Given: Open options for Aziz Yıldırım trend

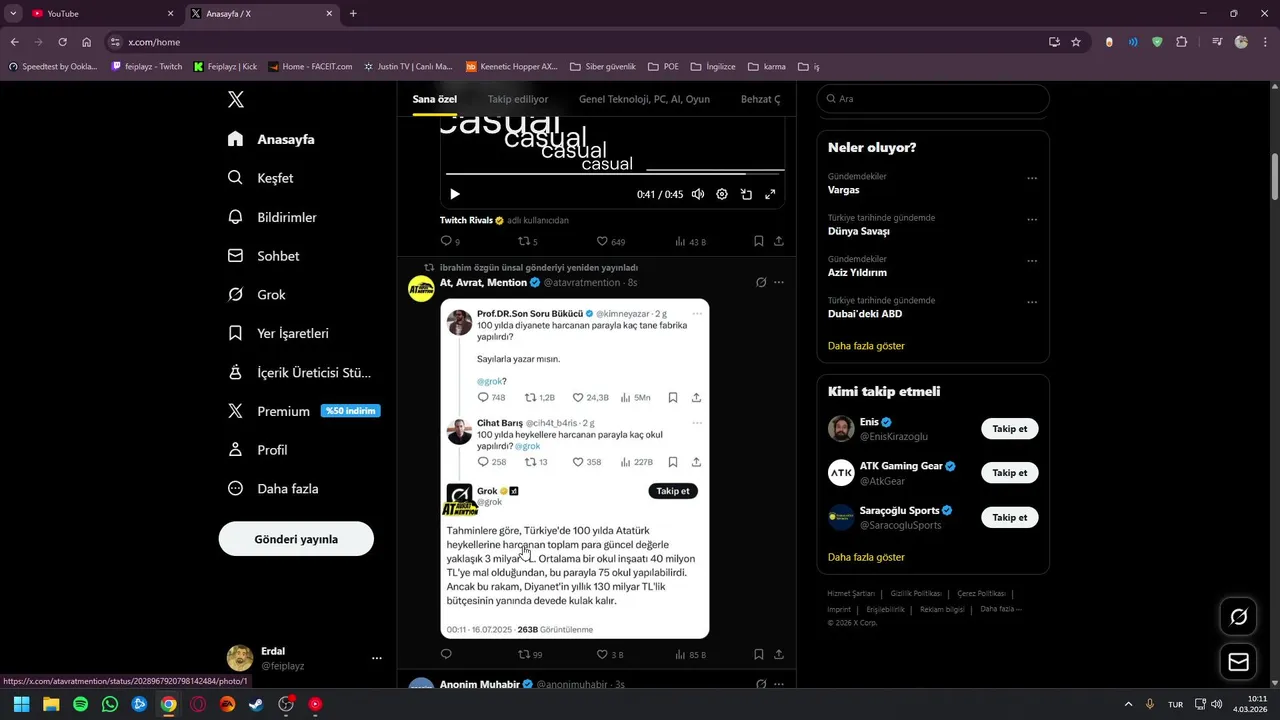Looking at the screenshot, I should point(1032,261).
